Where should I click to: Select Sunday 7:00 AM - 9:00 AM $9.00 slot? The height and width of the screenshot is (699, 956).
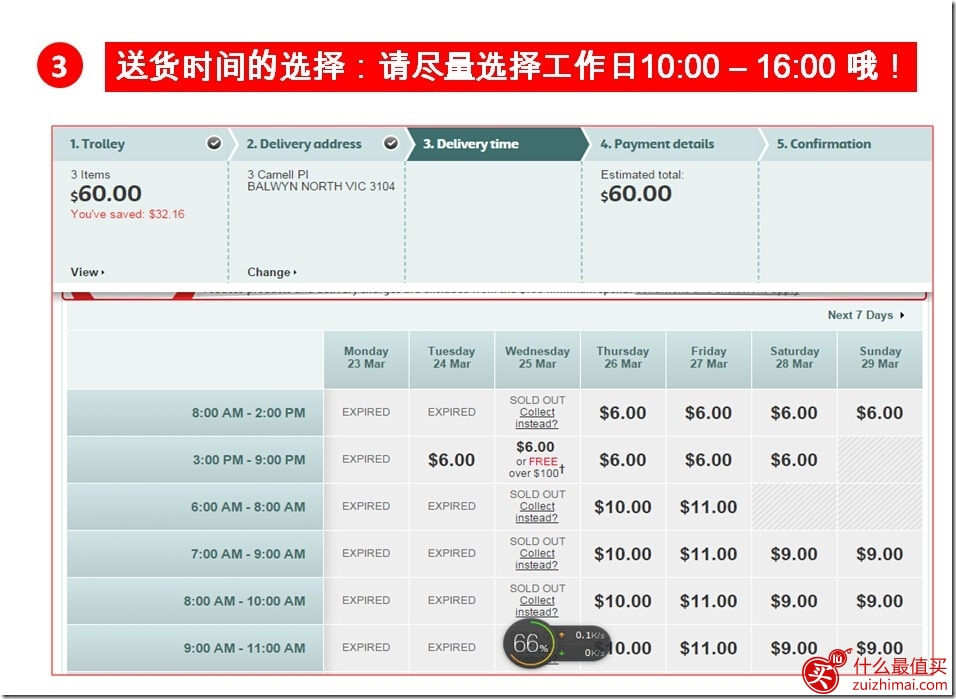pyautogui.click(x=880, y=554)
